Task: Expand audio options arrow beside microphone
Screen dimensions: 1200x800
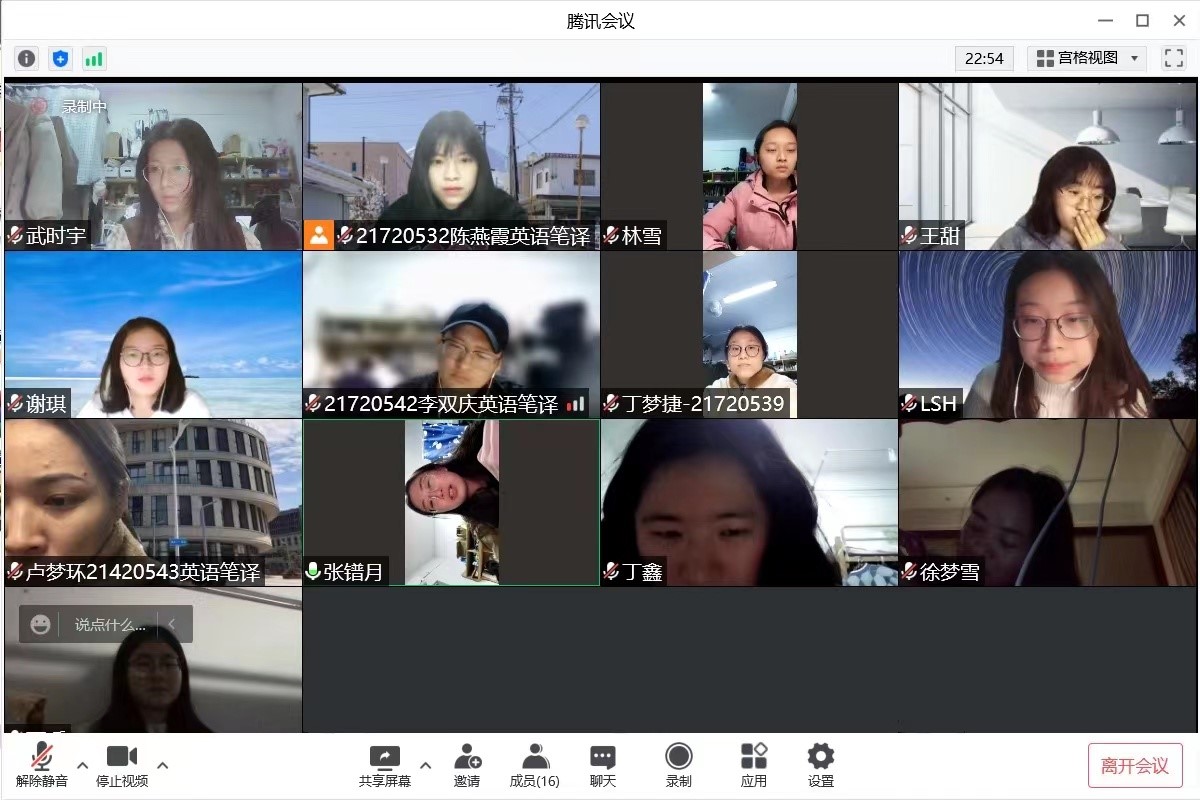Action: pos(83,766)
